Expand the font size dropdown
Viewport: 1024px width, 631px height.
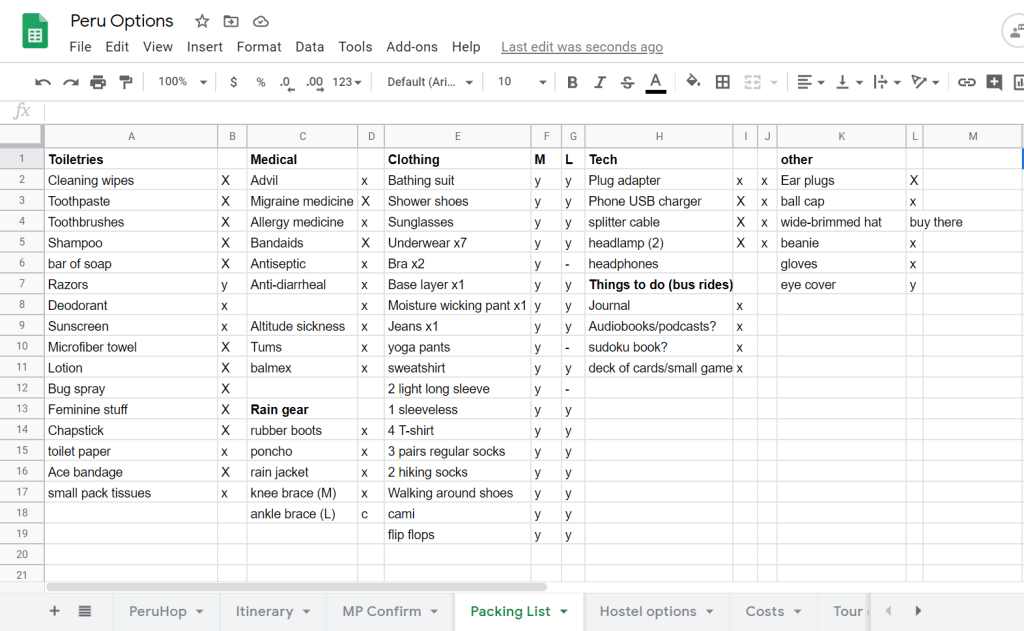522,82
